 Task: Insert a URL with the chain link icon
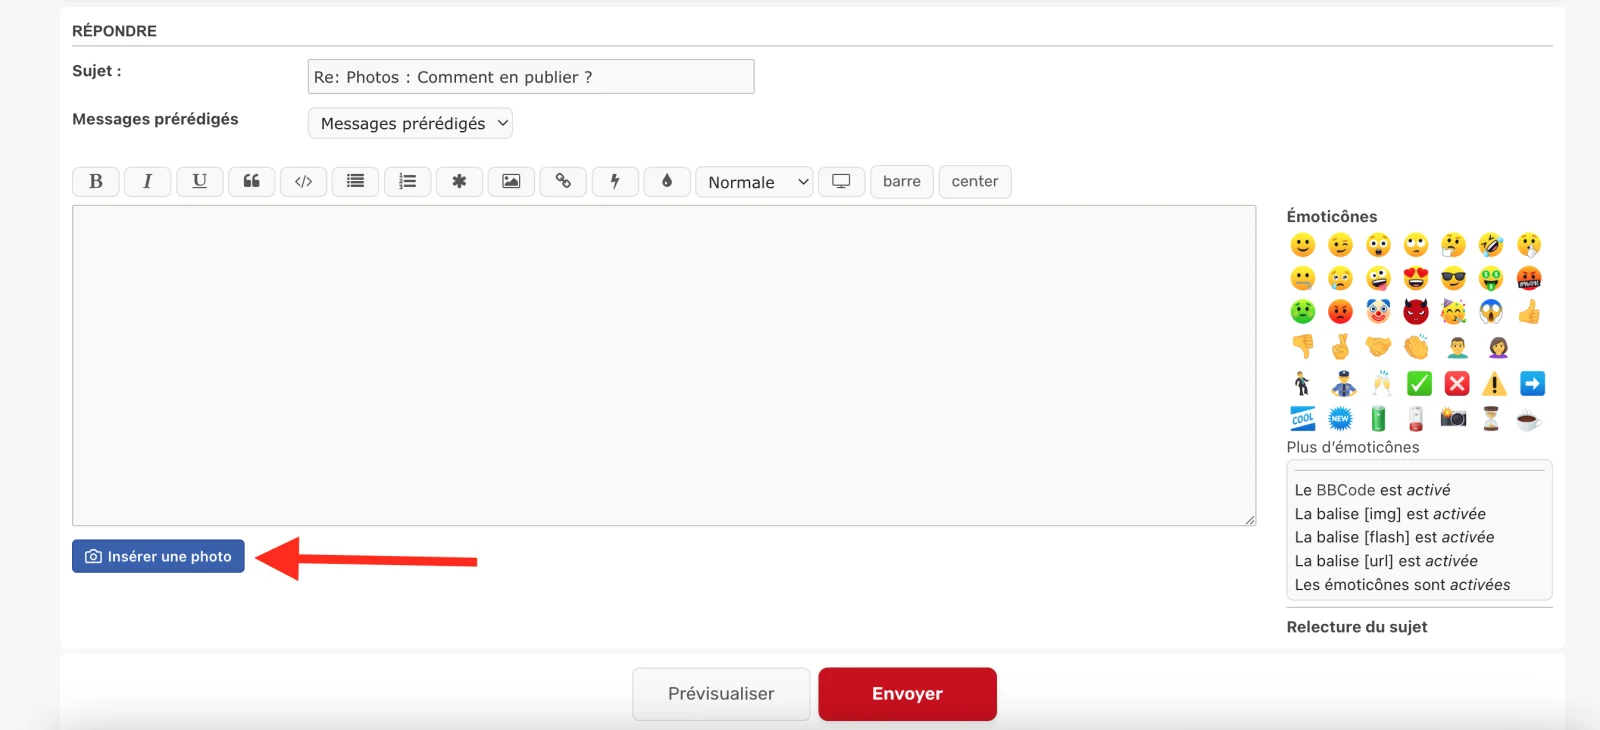(x=563, y=181)
